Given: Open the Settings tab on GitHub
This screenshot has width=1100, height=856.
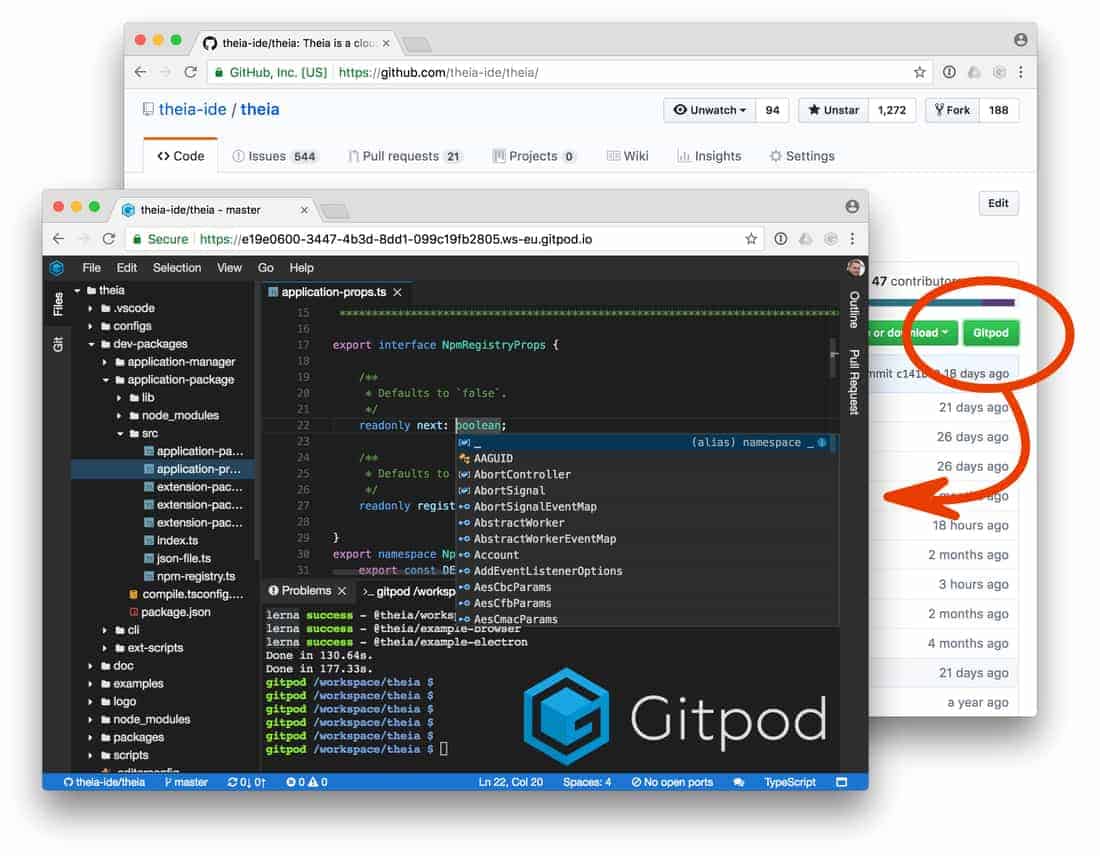Looking at the screenshot, I should [802, 156].
